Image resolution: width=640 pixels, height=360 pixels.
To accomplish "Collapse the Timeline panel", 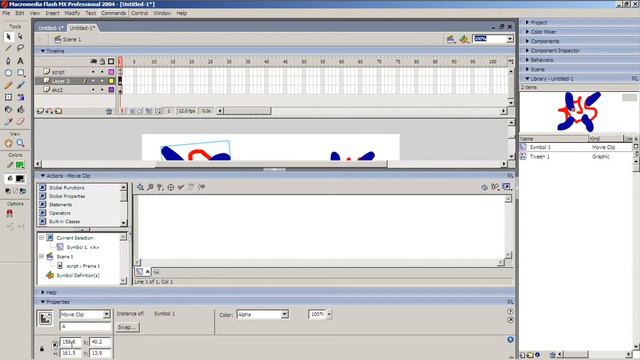I will [x=42, y=51].
